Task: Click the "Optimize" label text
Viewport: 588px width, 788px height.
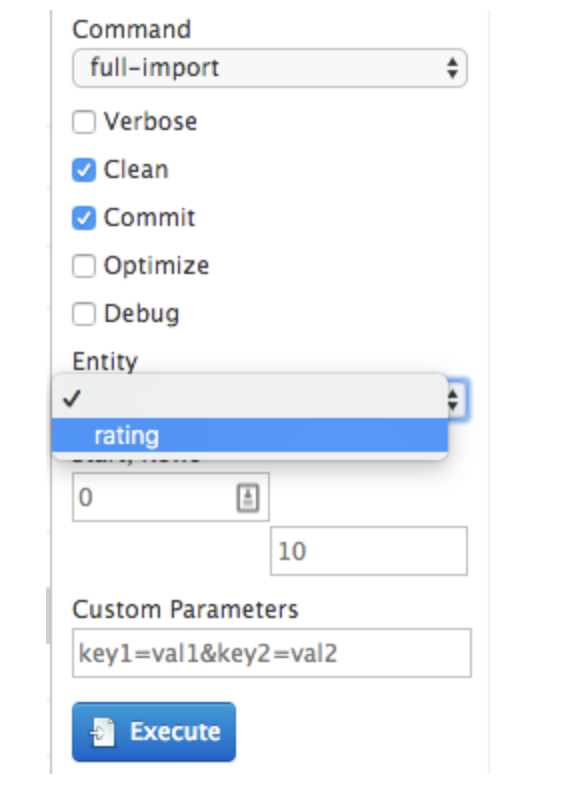Action: (156, 266)
